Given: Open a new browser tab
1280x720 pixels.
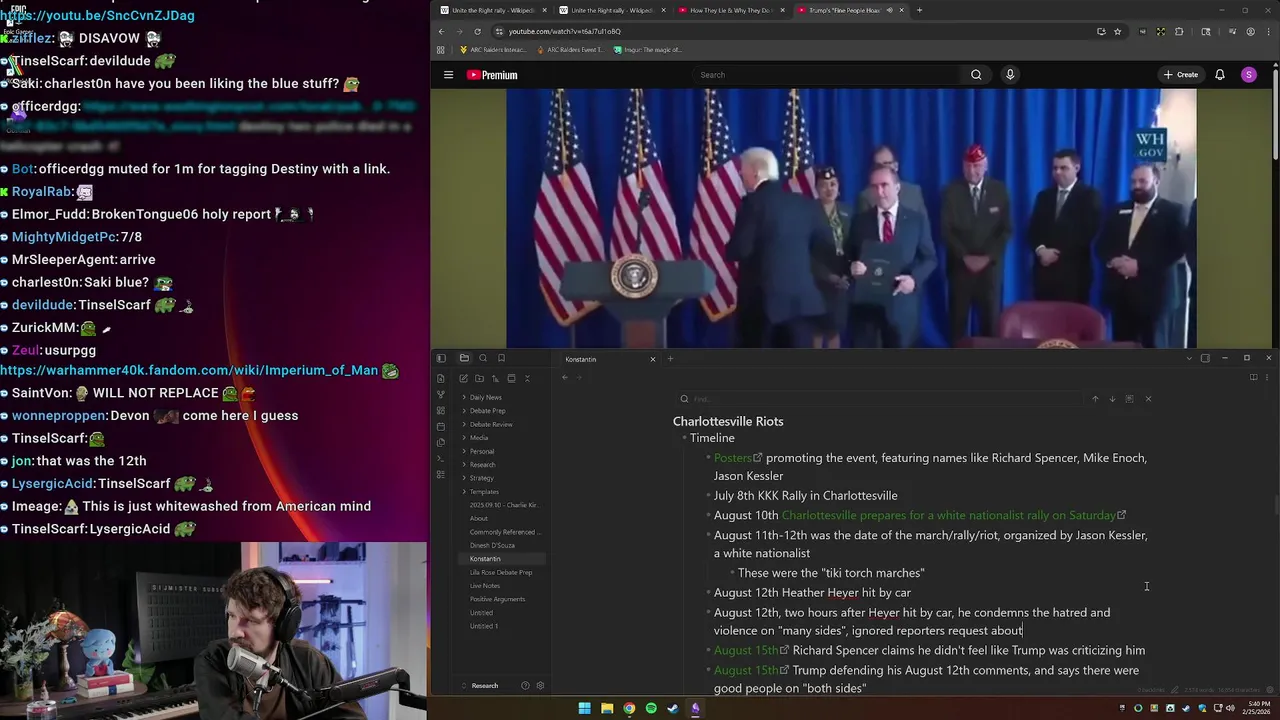Looking at the screenshot, I should point(919,10).
